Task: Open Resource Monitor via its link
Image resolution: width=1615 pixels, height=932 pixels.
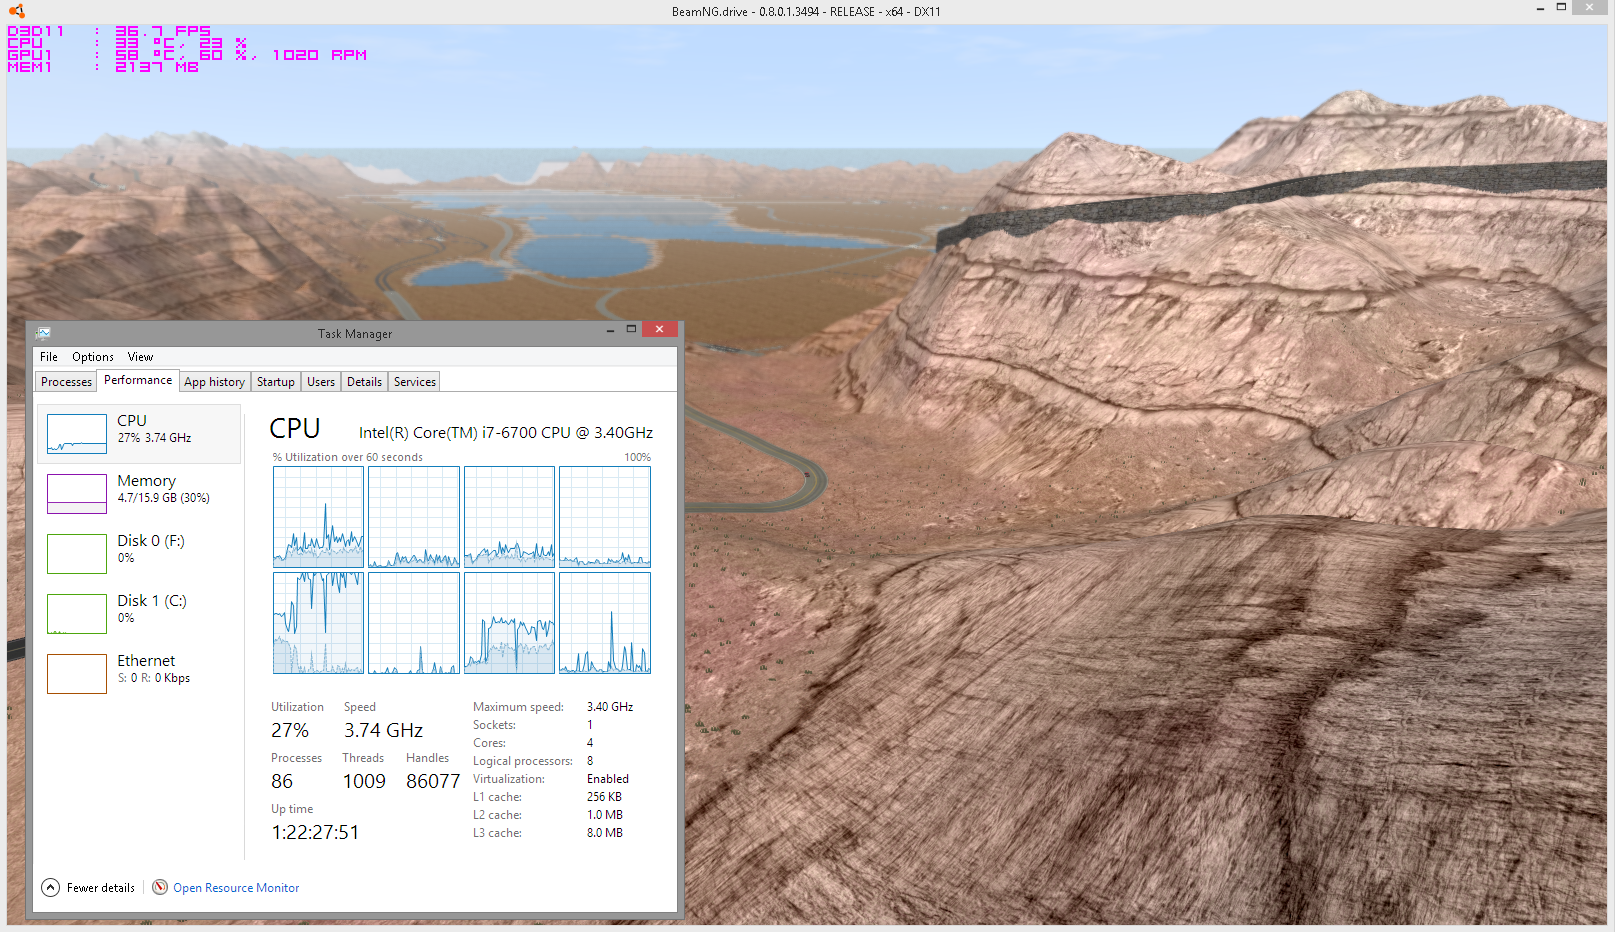Action: [236, 888]
